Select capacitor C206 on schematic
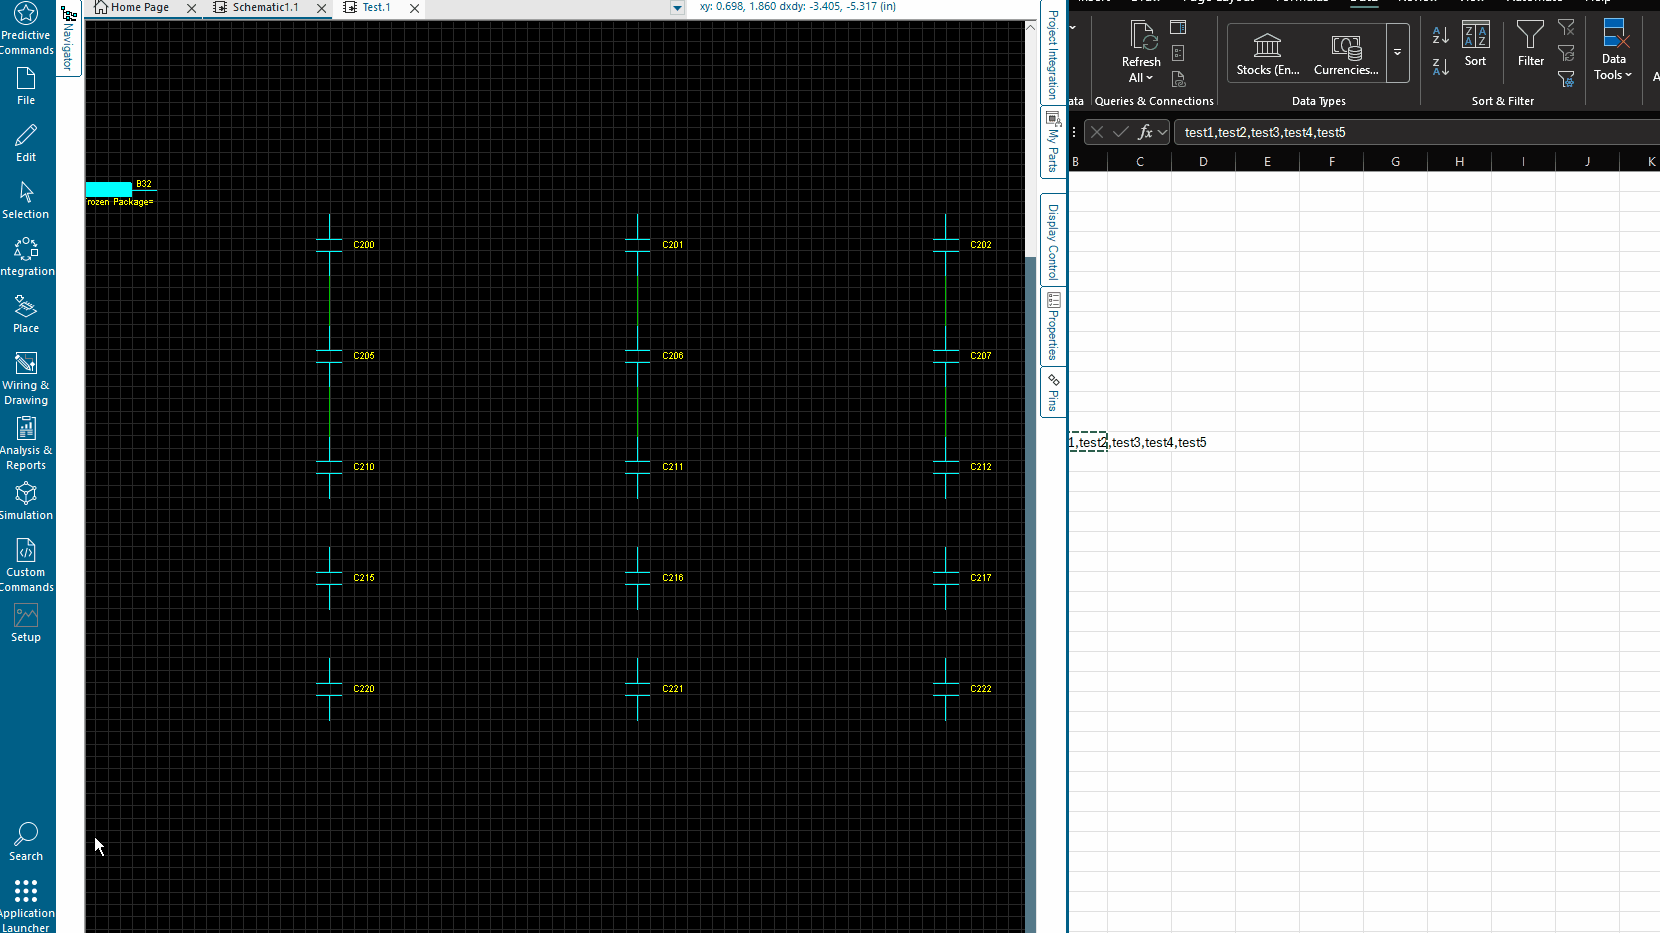 coord(638,356)
